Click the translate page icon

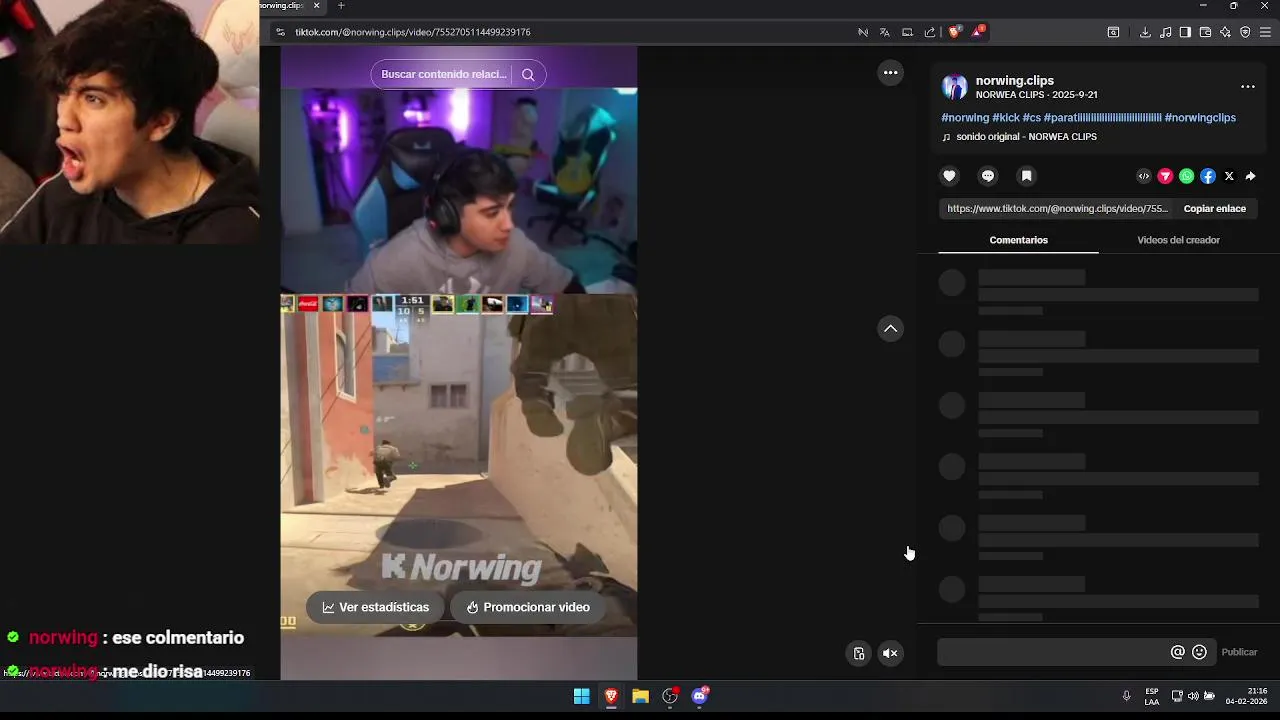[884, 32]
